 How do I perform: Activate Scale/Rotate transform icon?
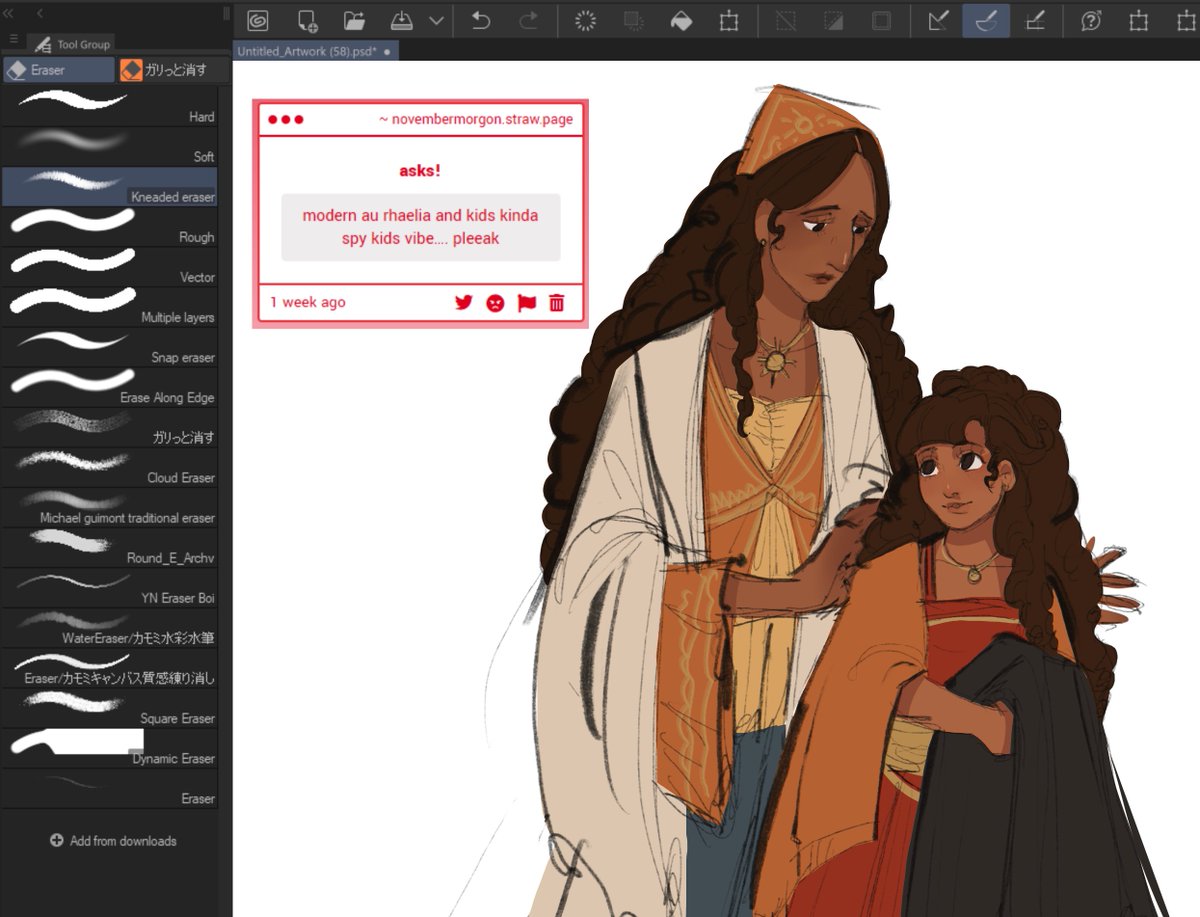tap(728, 20)
